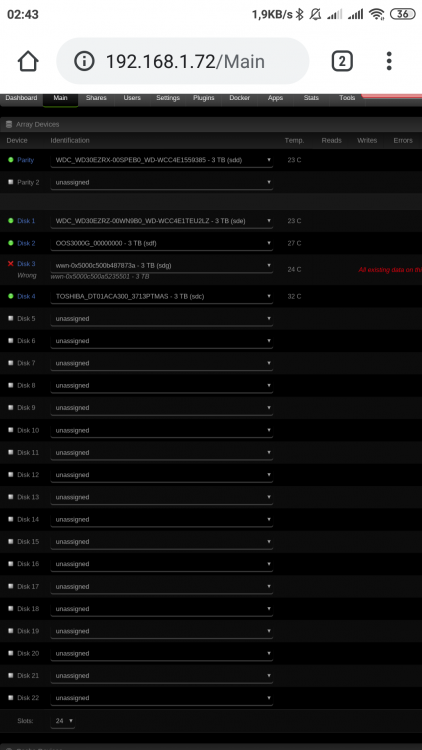
Task: Open the tab switcher showing 2 tabs
Action: coord(342,61)
